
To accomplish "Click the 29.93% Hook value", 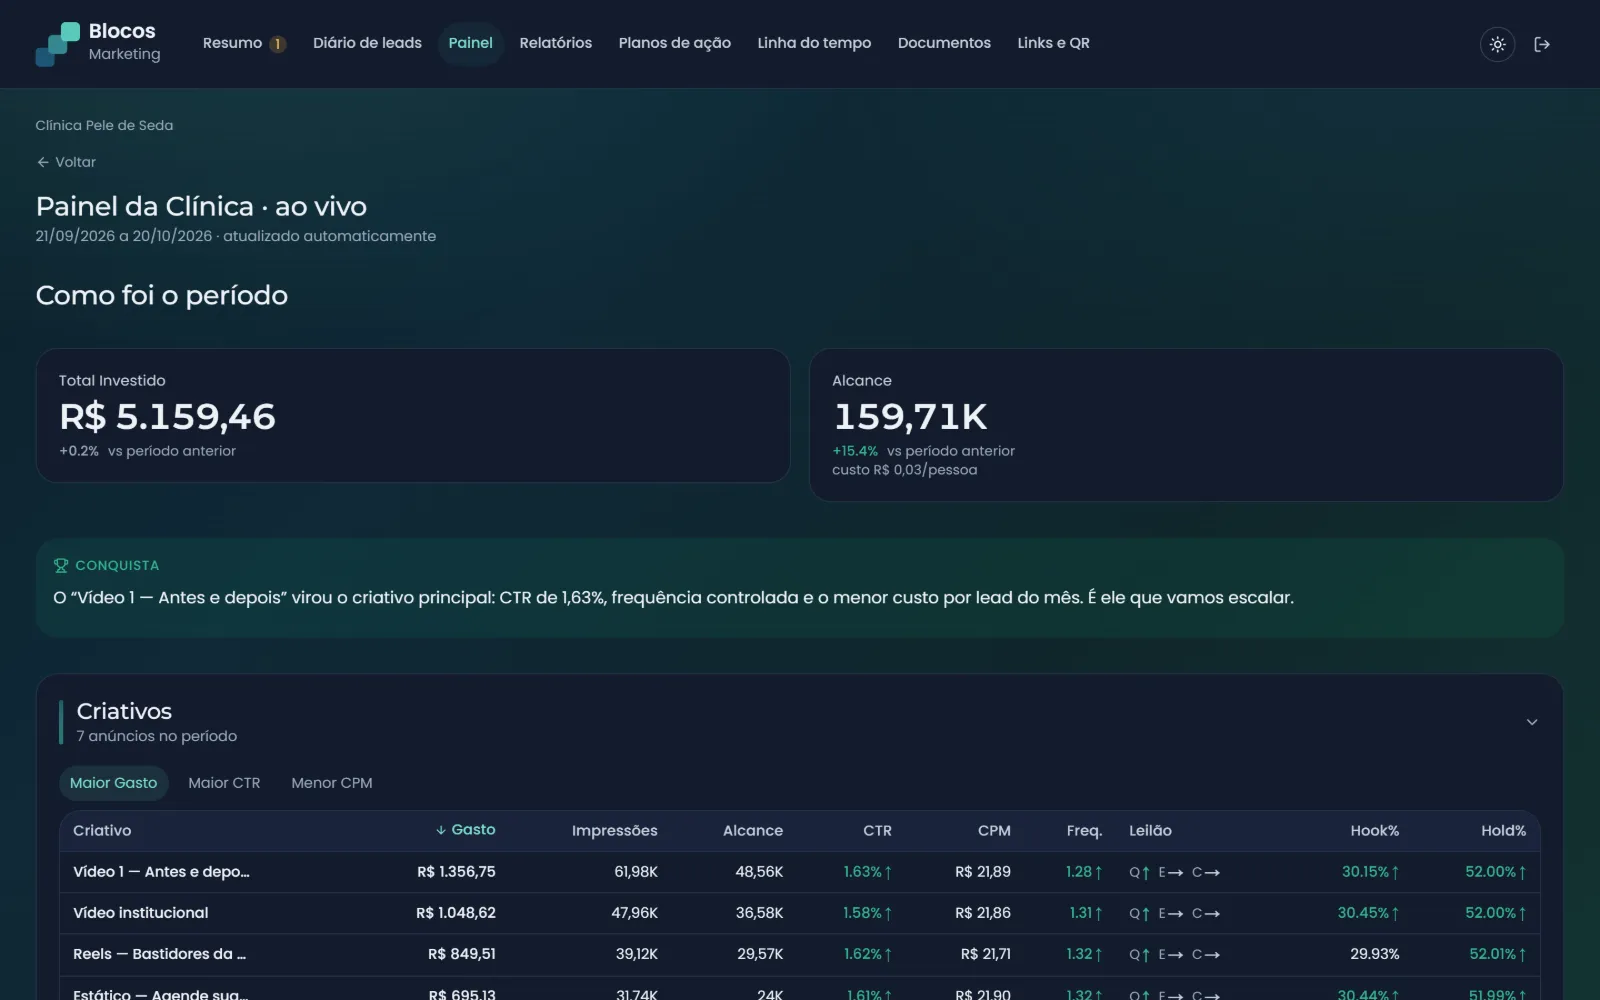I will pyautogui.click(x=1374, y=954).
